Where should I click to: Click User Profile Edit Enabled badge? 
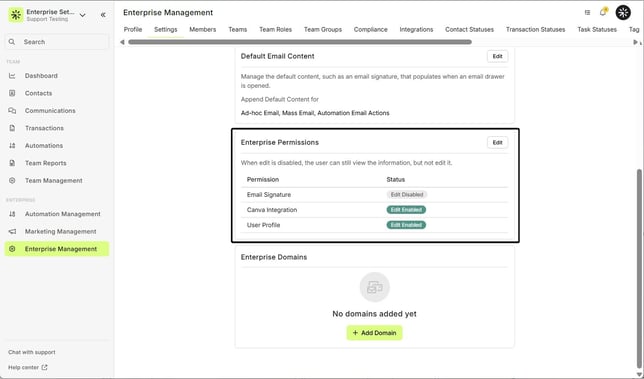(x=406, y=225)
